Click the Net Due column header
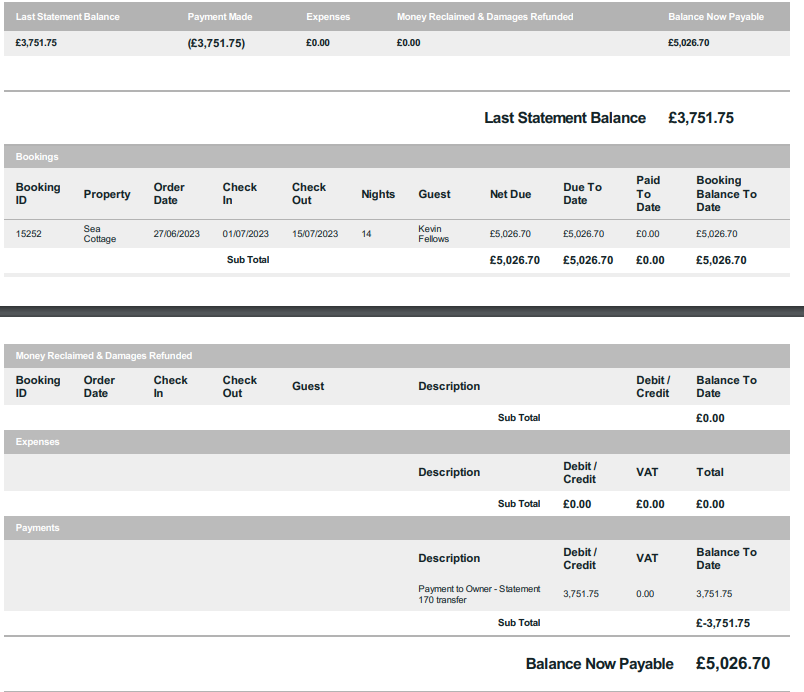Viewport: 804px width, 692px height. point(510,194)
